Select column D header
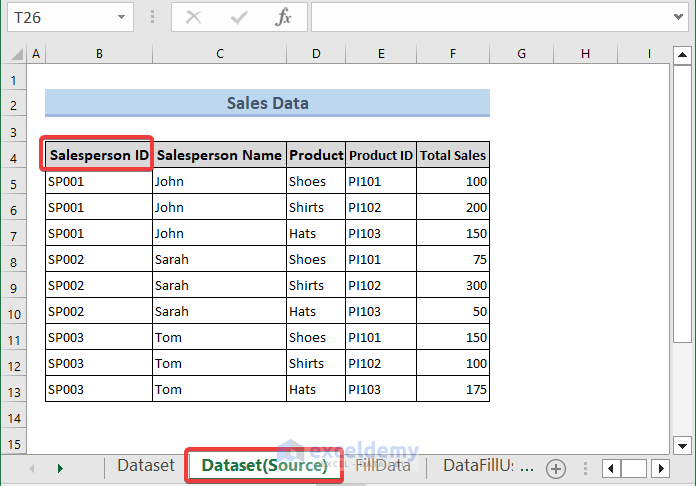 [316, 53]
